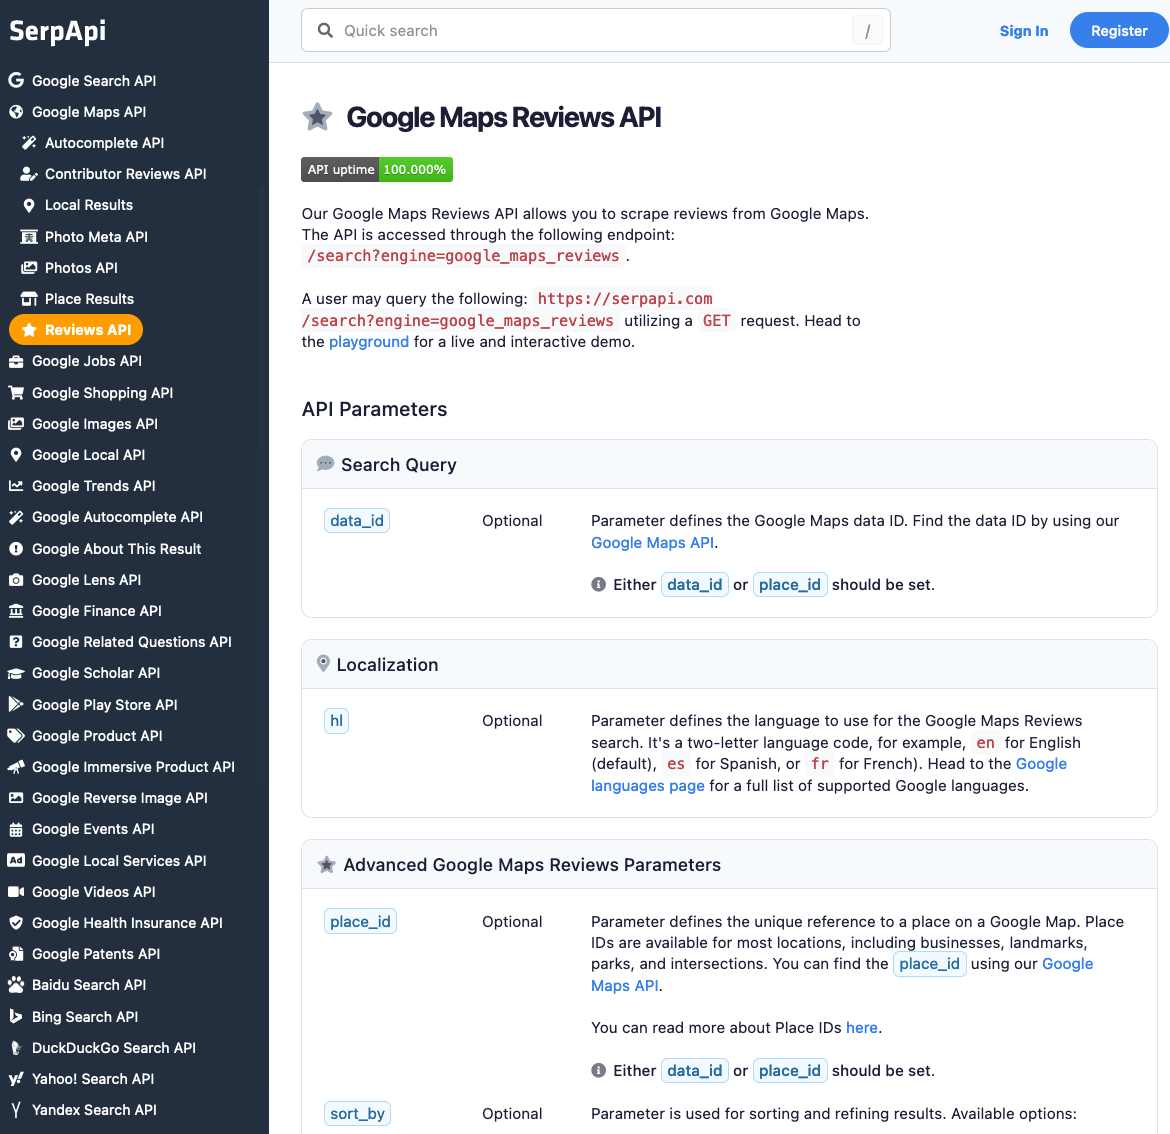Click the calendar icon beside Google Events API
This screenshot has height=1134, width=1170.
tap(16, 829)
